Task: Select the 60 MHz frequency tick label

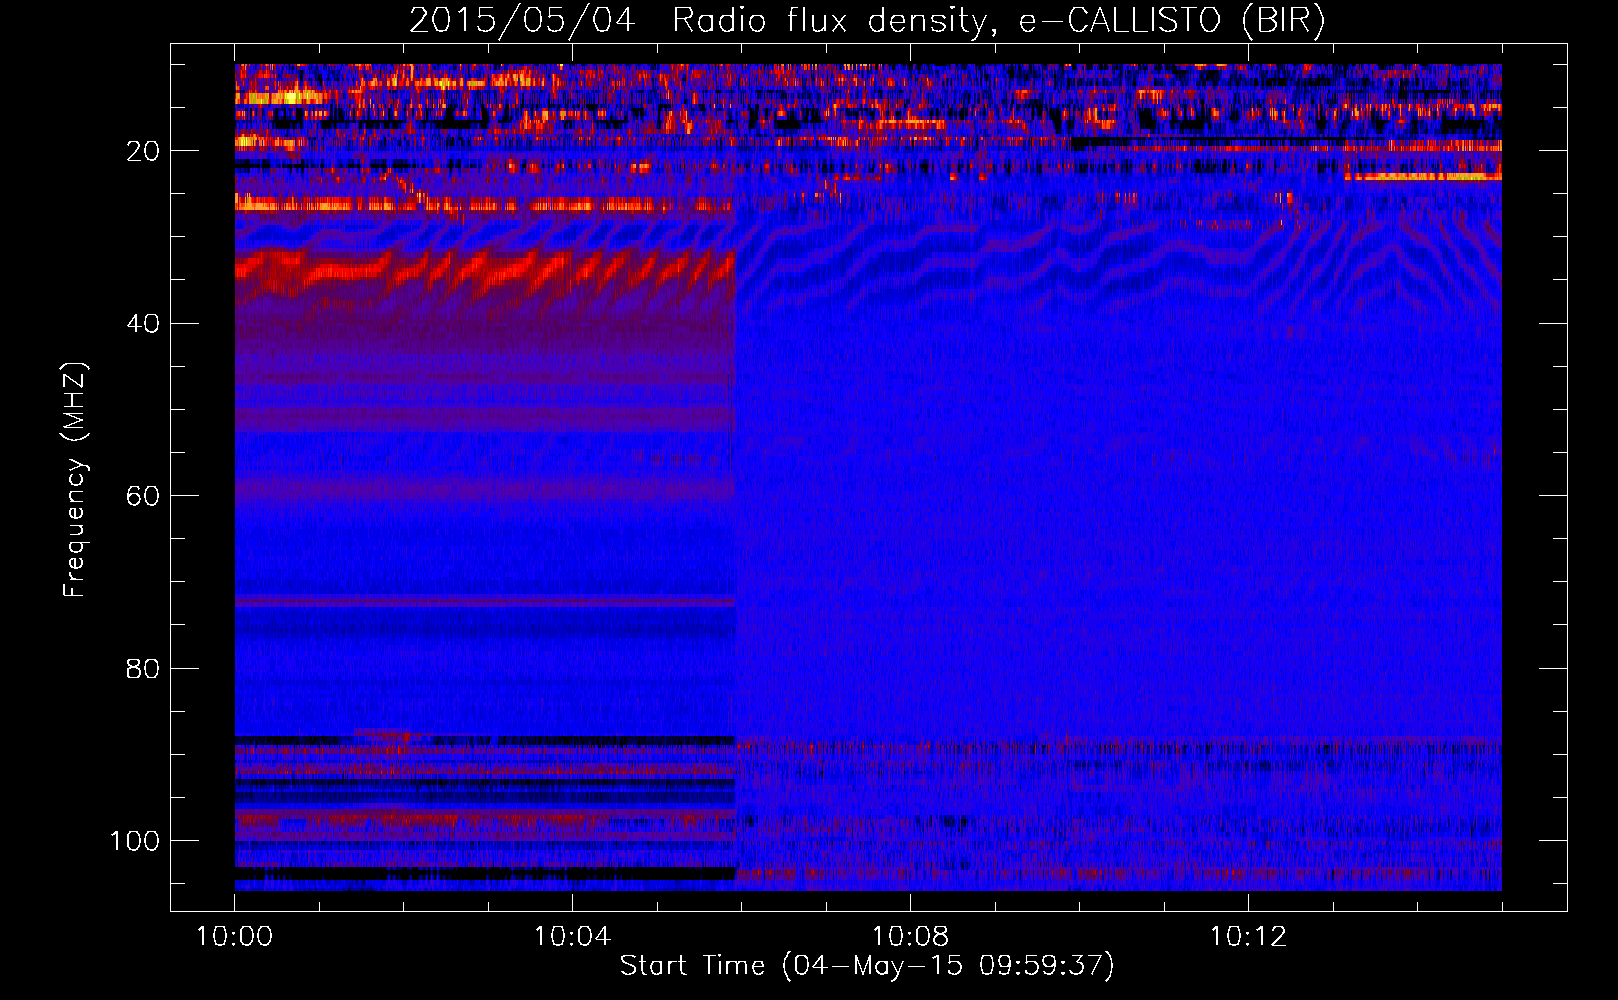Action: (143, 496)
